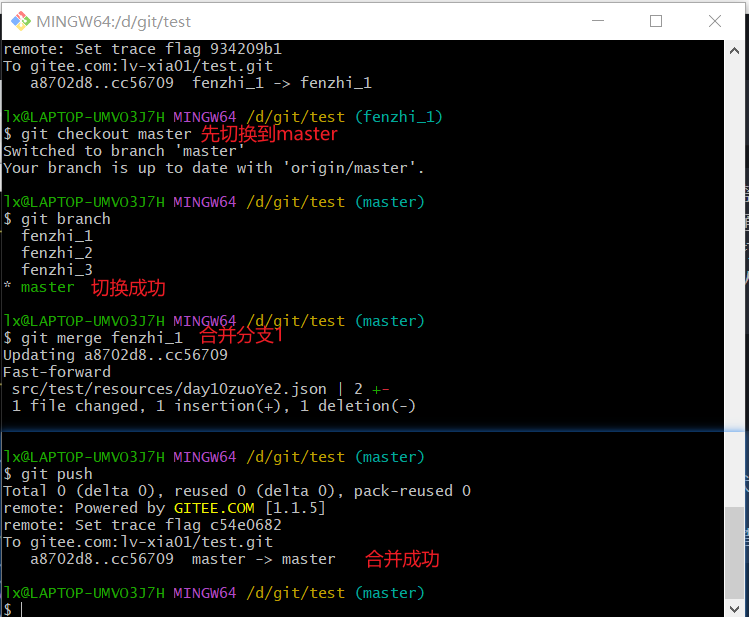Viewport: 749px width, 617px height.
Task: Click the scrollbar up arrow
Action: (734, 51)
